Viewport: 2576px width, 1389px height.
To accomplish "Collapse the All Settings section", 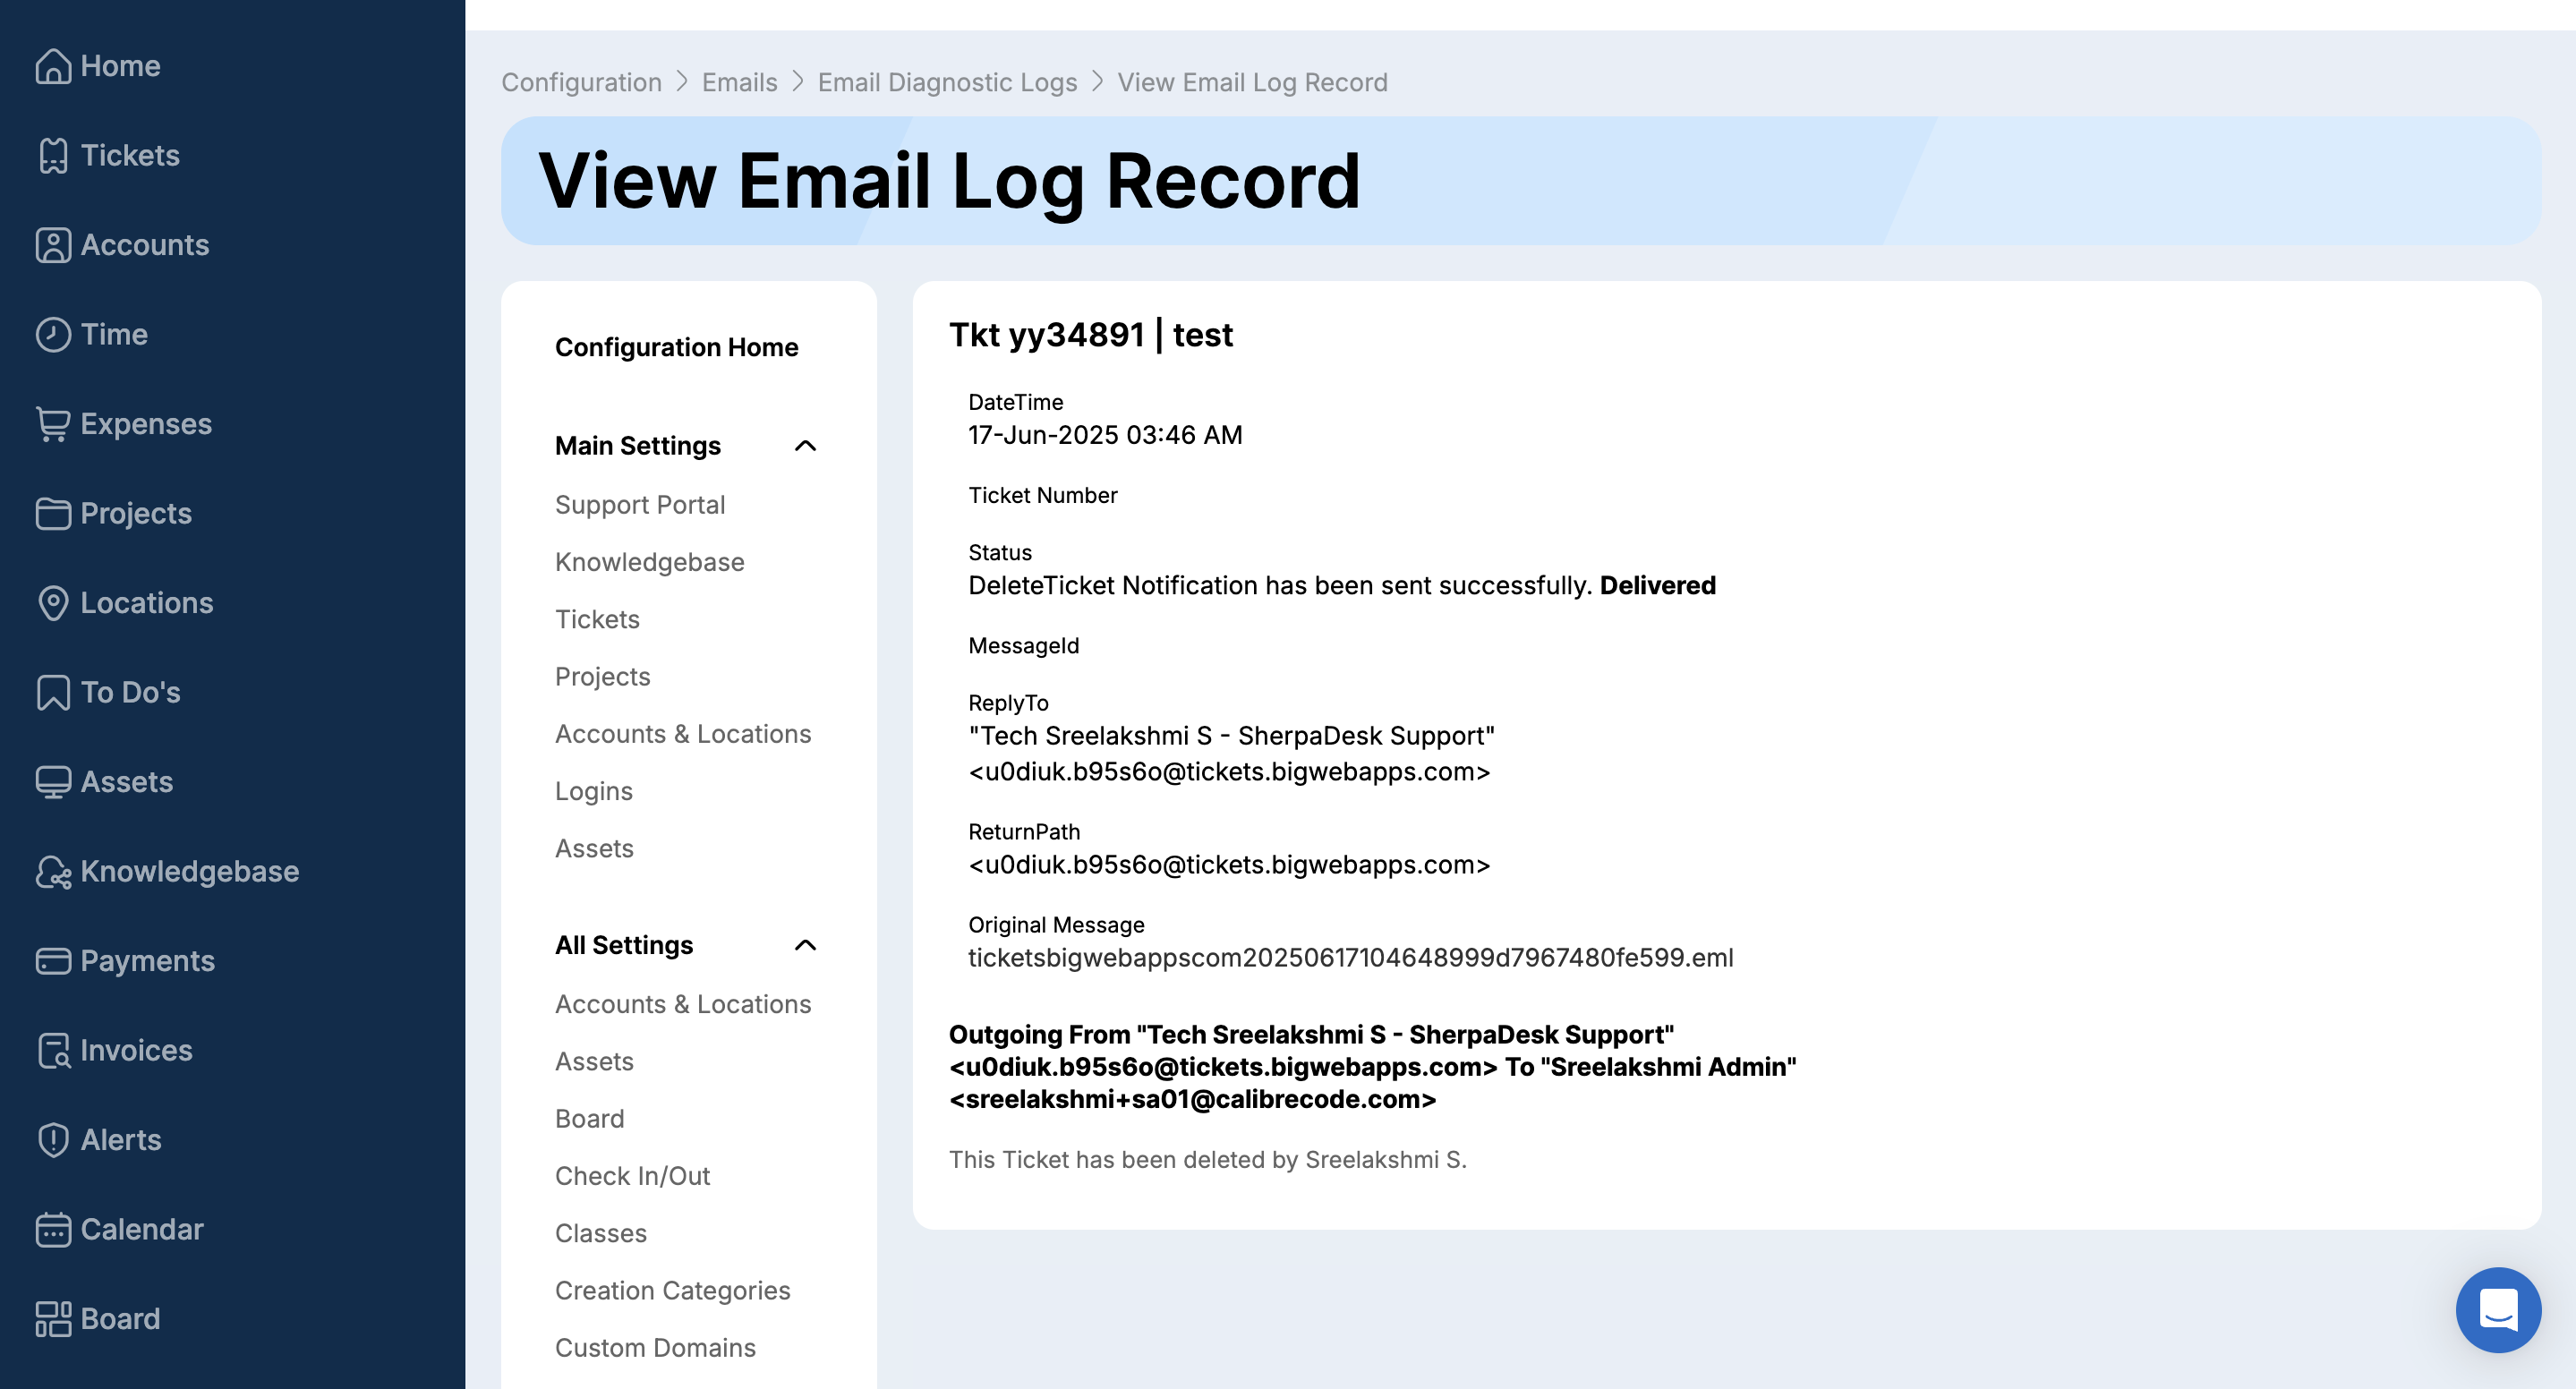I will click(805, 946).
